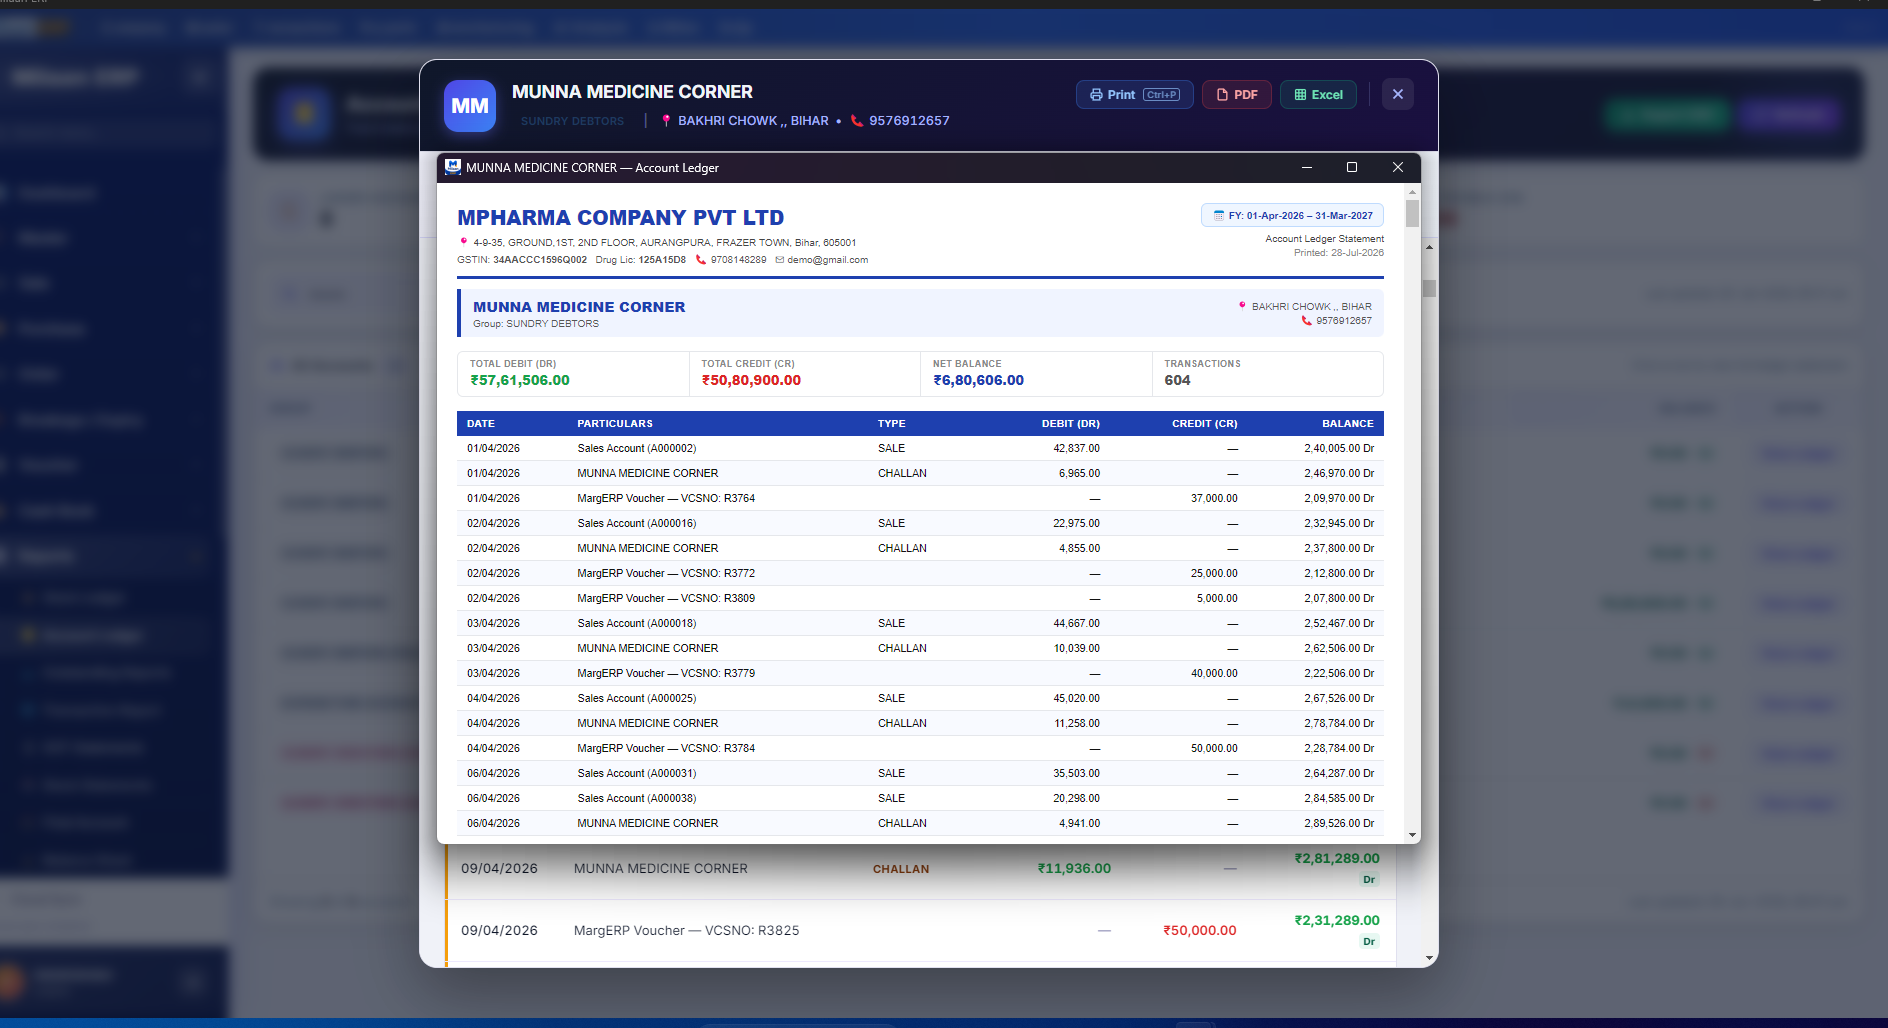Click the CREDIT (CR) column header
The image size is (1888, 1028).
coord(1205,424)
